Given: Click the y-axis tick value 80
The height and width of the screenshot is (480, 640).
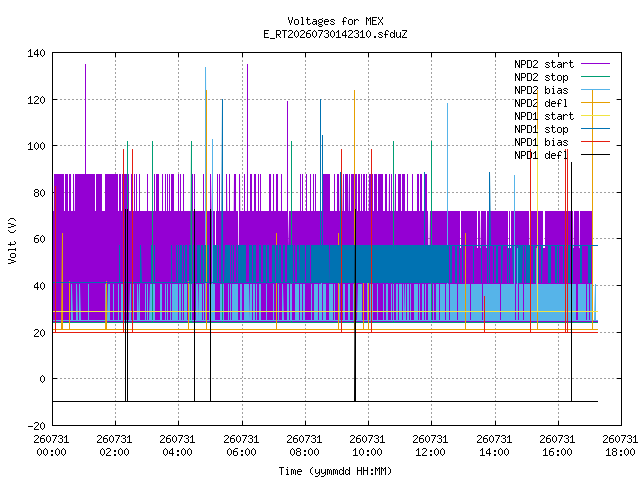Looking at the screenshot, I should click(x=39, y=193).
